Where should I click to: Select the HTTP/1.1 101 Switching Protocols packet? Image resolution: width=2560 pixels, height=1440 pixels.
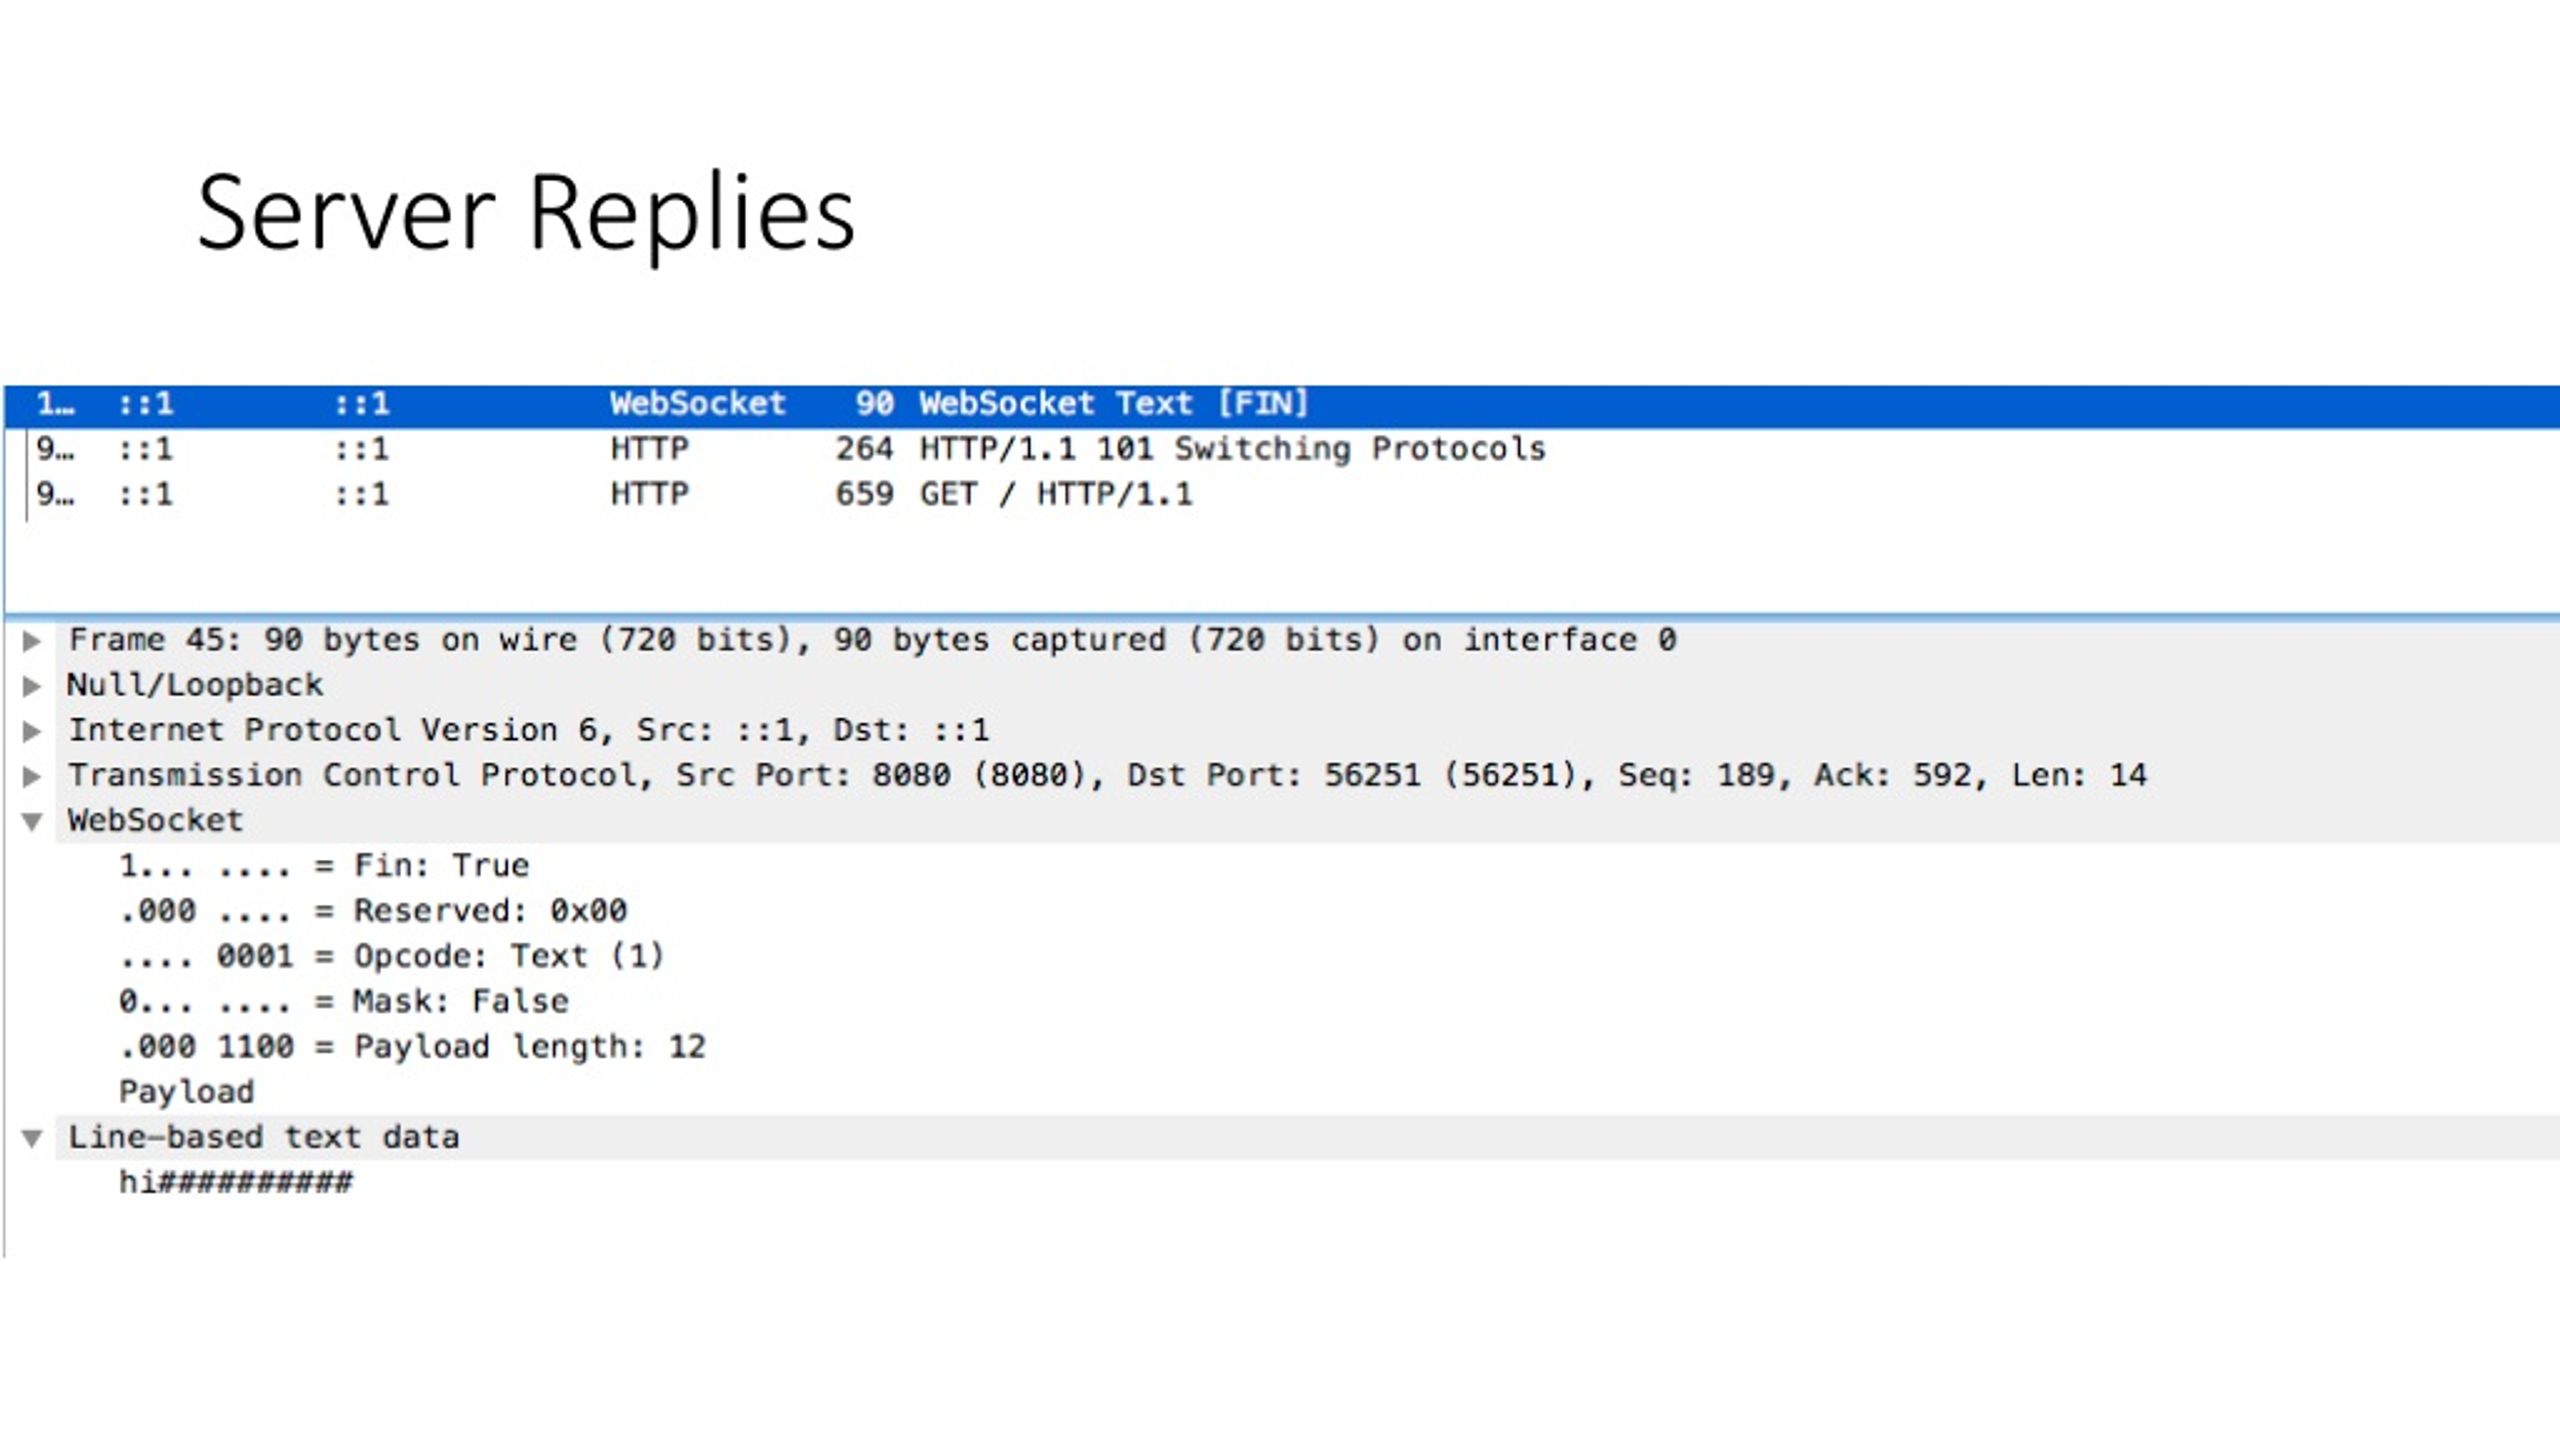coord(1282,450)
